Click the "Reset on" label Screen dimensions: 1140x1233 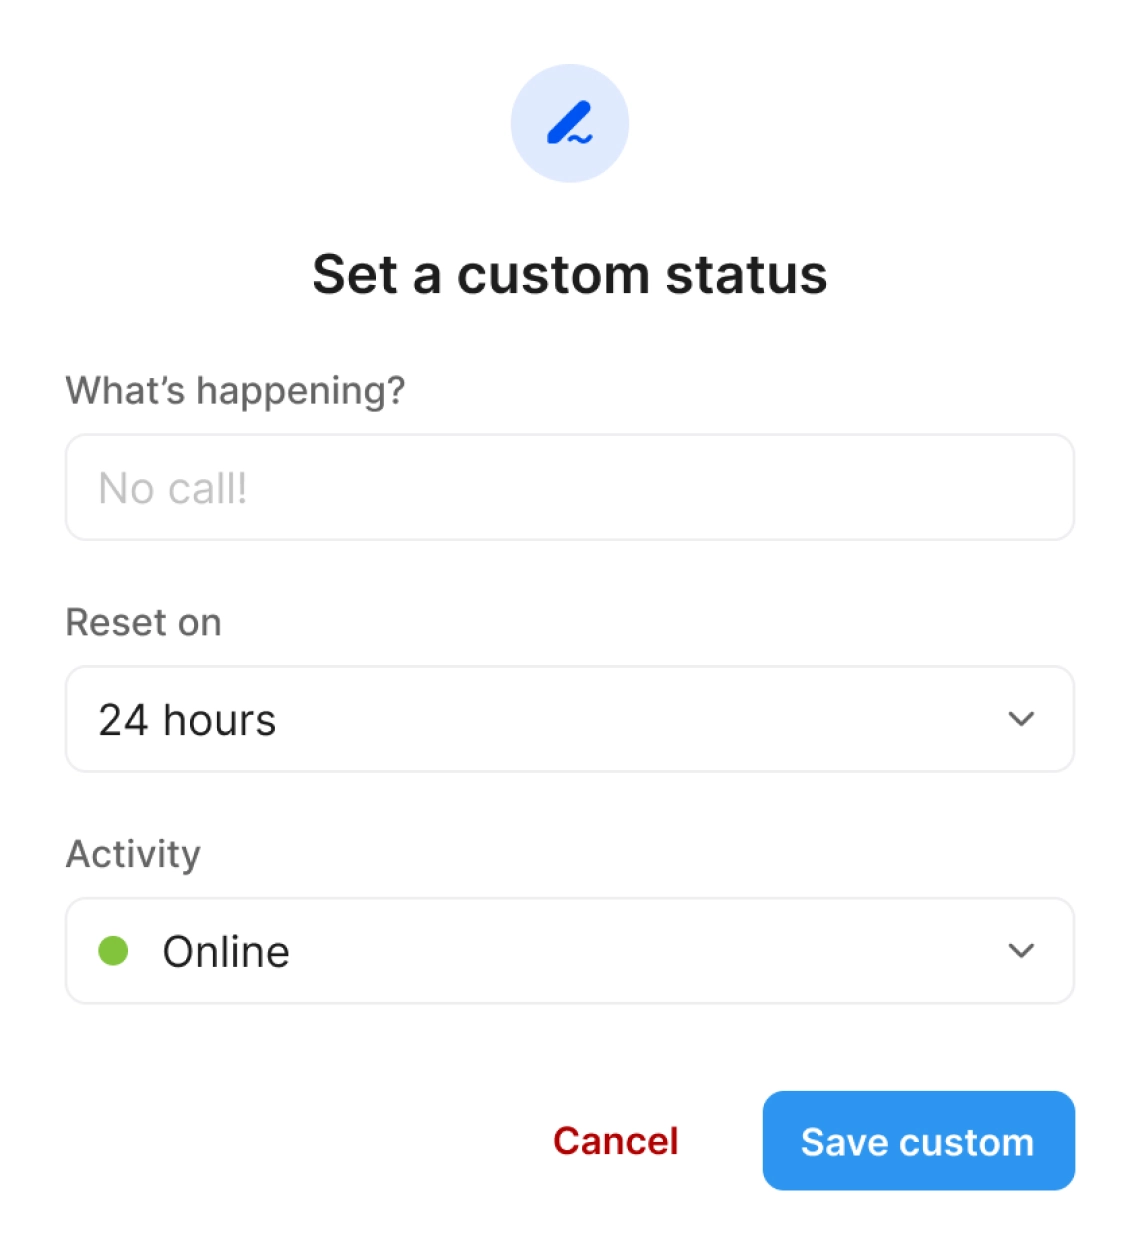tap(143, 622)
